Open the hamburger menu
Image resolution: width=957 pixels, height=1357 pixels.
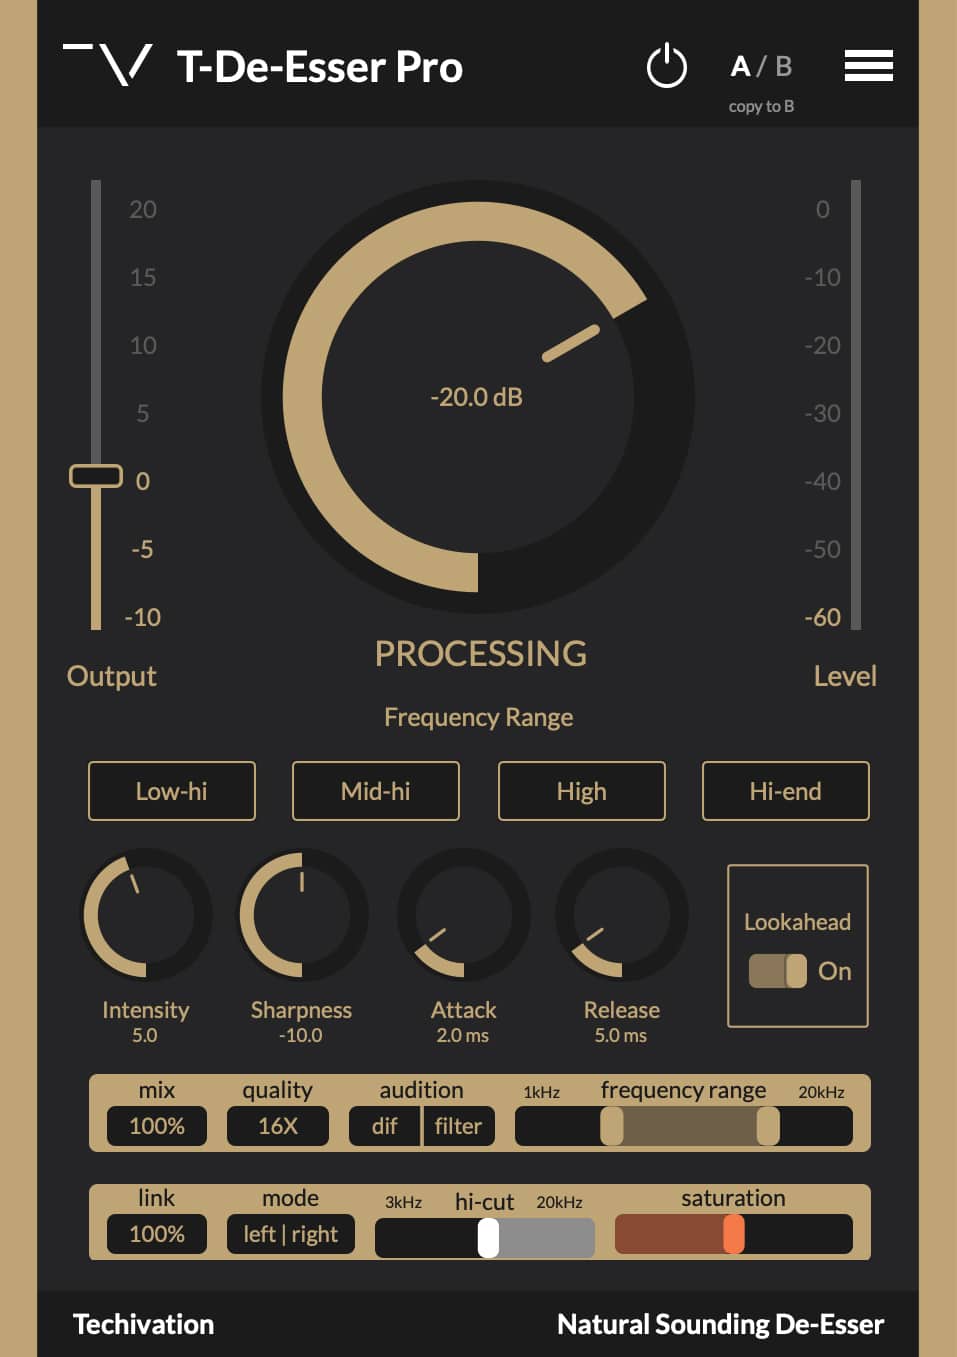[868, 66]
